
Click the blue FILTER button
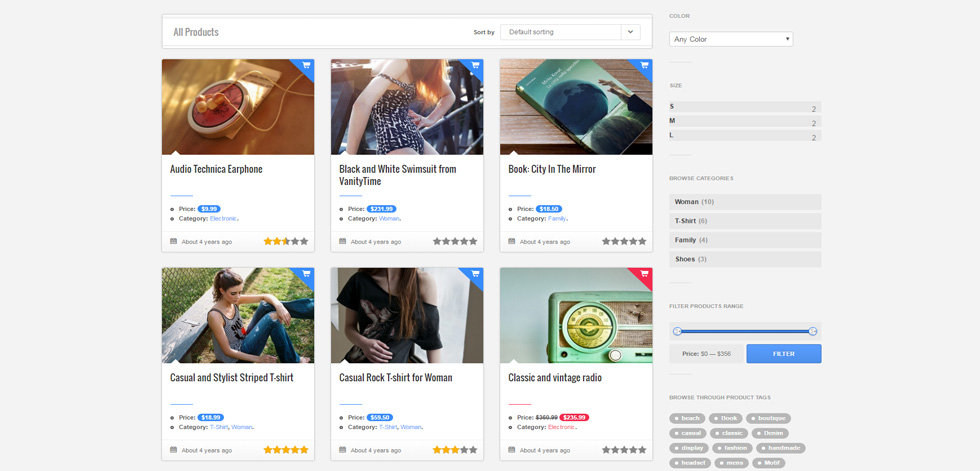click(x=784, y=354)
